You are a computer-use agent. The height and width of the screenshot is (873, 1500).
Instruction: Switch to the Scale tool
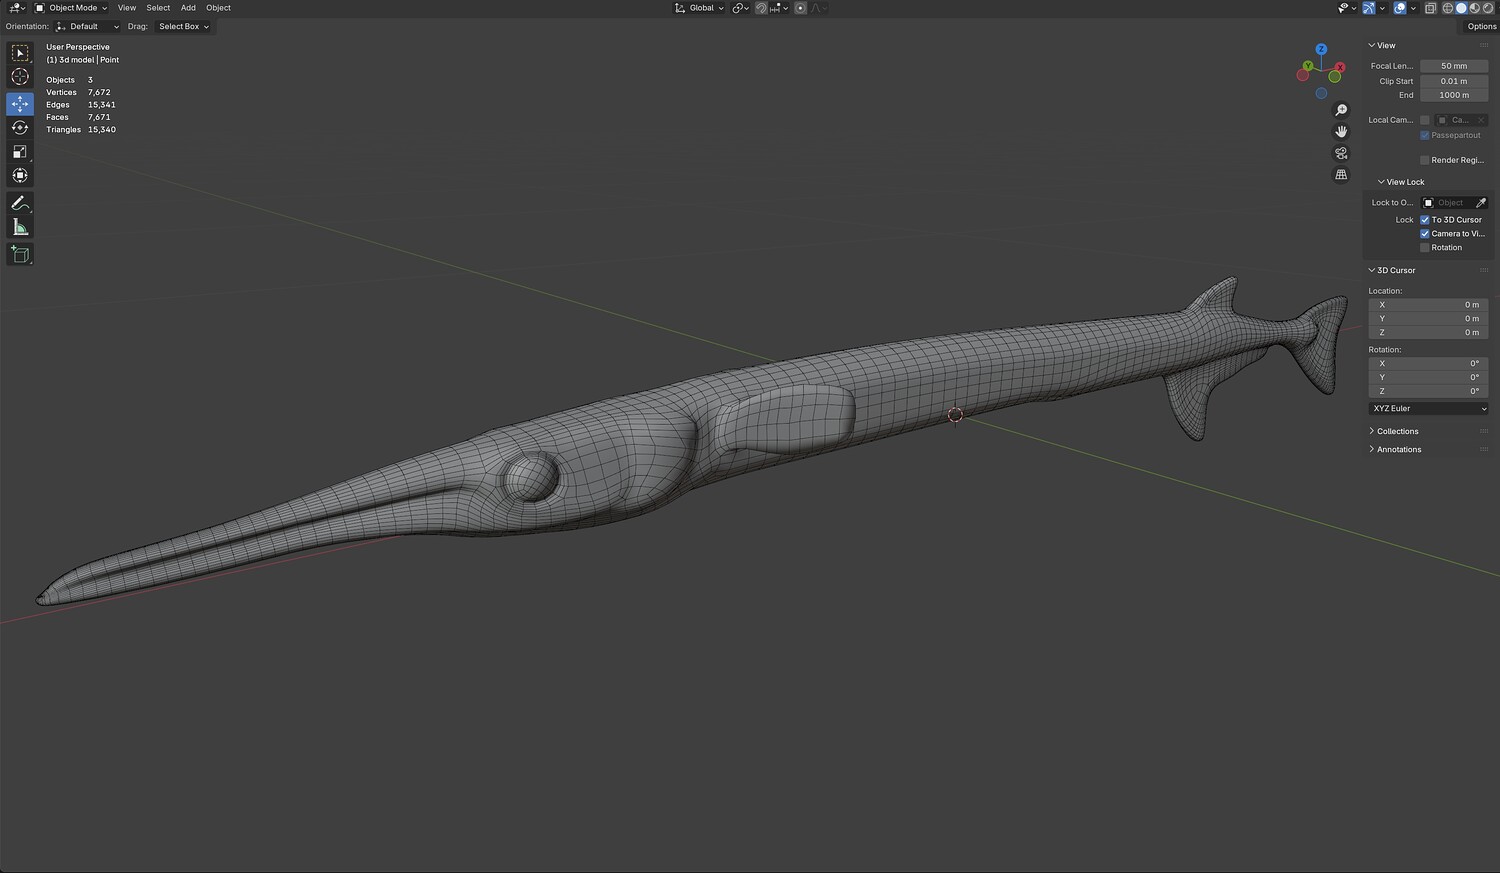pyautogui.click(x=20, y=152)
